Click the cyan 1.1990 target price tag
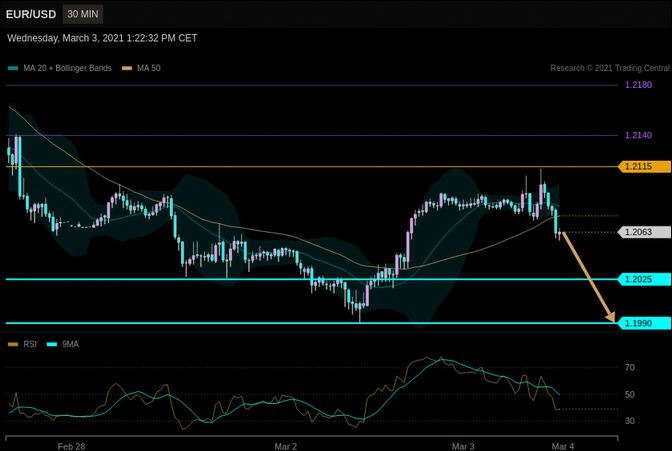The image size is (672, 451). (644, 323)
